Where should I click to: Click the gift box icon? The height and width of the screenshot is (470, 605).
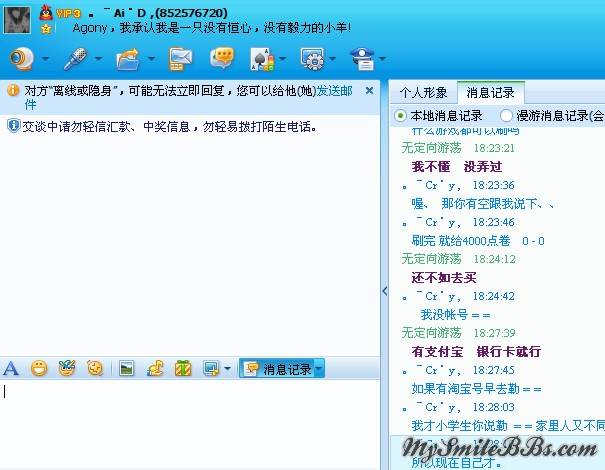[182, 368]
